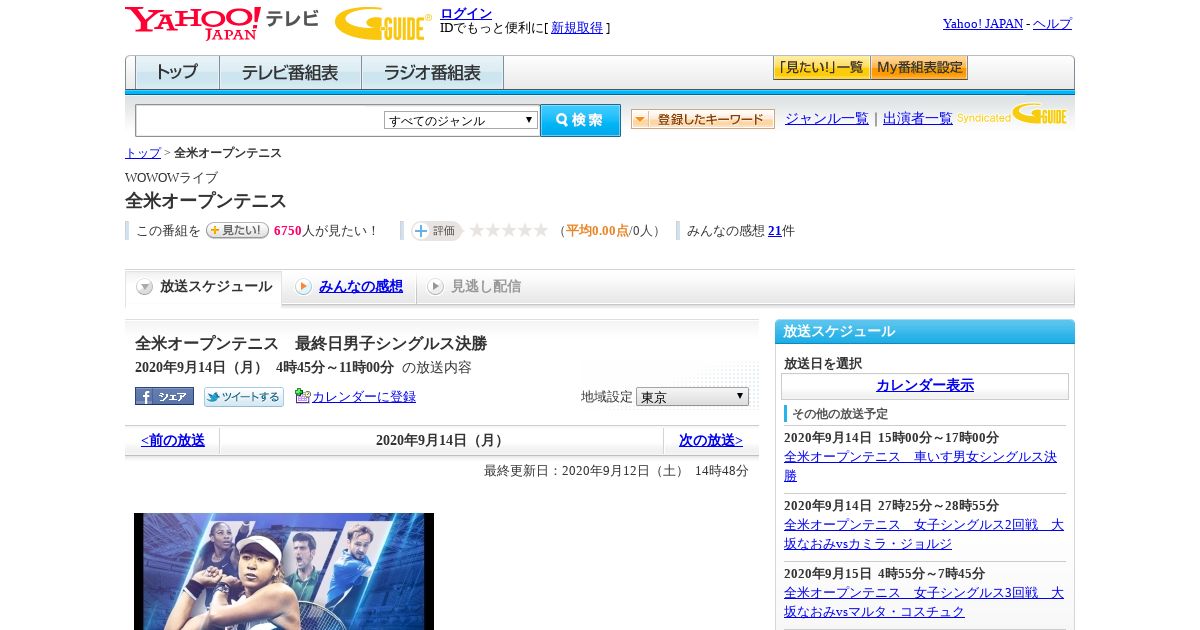Click the 15時00分～17時00分 schedule time
Viewport: 1200px width, 630px height.
(938, 438)
